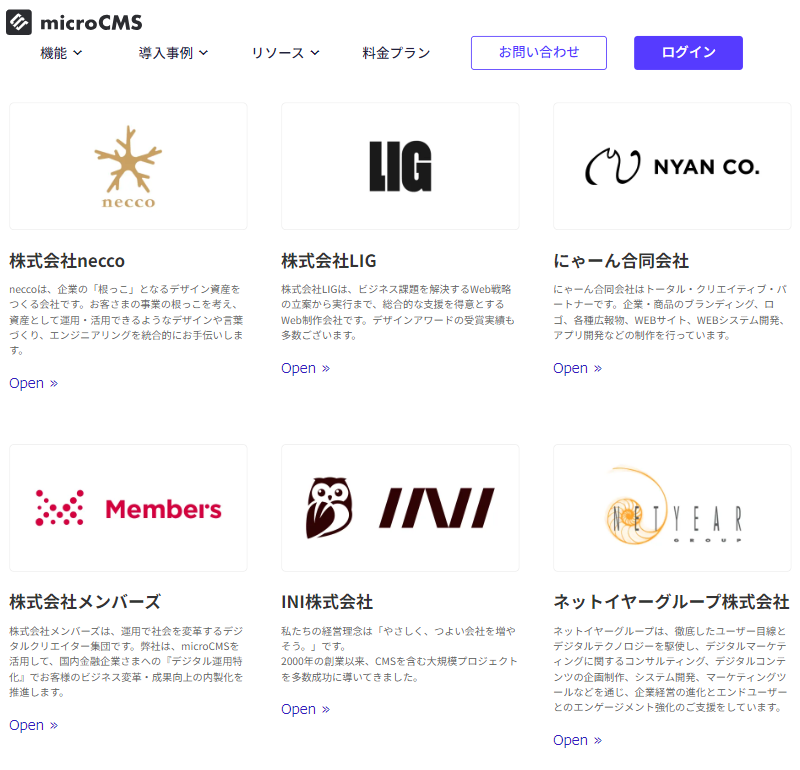Screen dimensions: 800x770
Task: Open the 機能 menu
Action: (x=61, y=53)
